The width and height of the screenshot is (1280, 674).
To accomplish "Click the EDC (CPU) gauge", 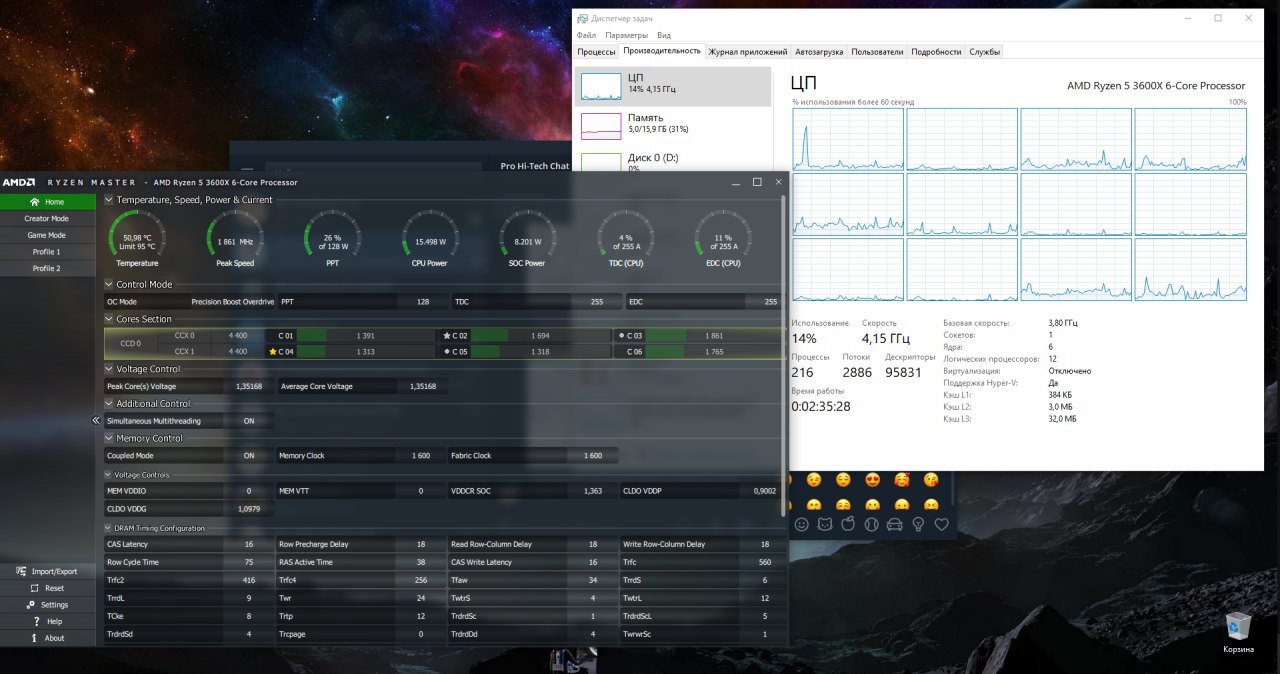I will click(724, 238).
